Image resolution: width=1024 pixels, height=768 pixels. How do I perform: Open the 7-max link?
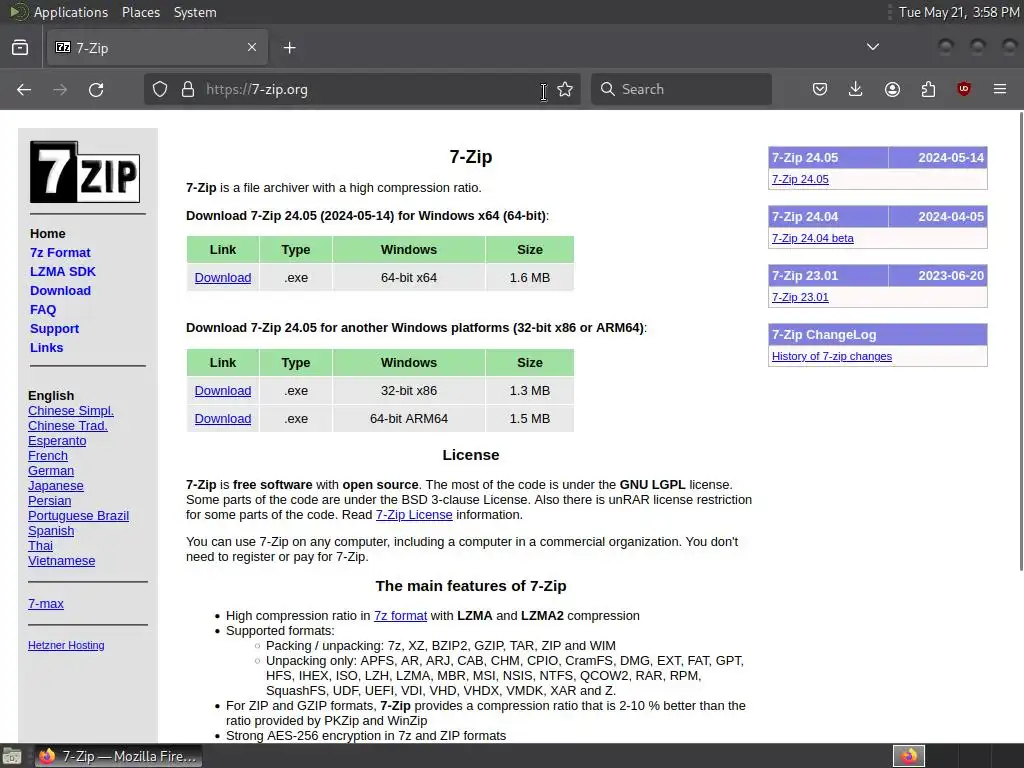[46, 604]
